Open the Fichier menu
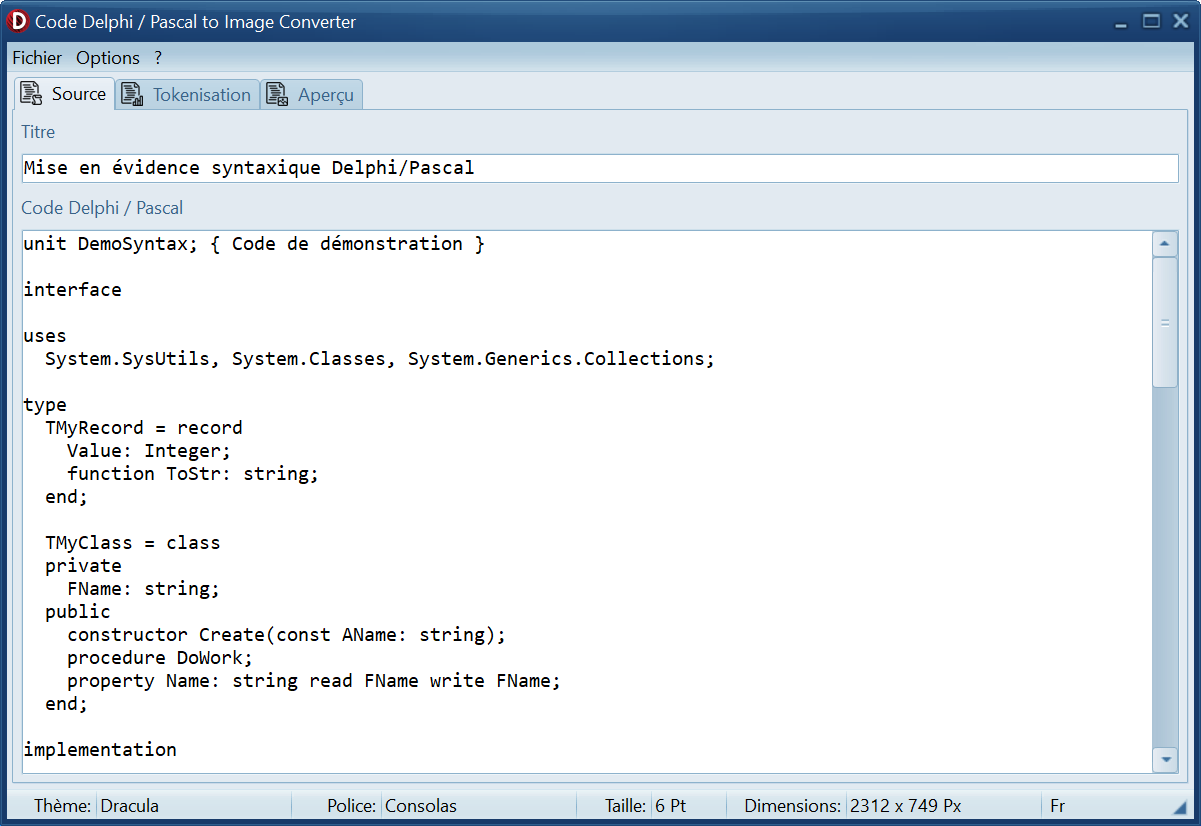1201x826 pixels. coord(37,58)
